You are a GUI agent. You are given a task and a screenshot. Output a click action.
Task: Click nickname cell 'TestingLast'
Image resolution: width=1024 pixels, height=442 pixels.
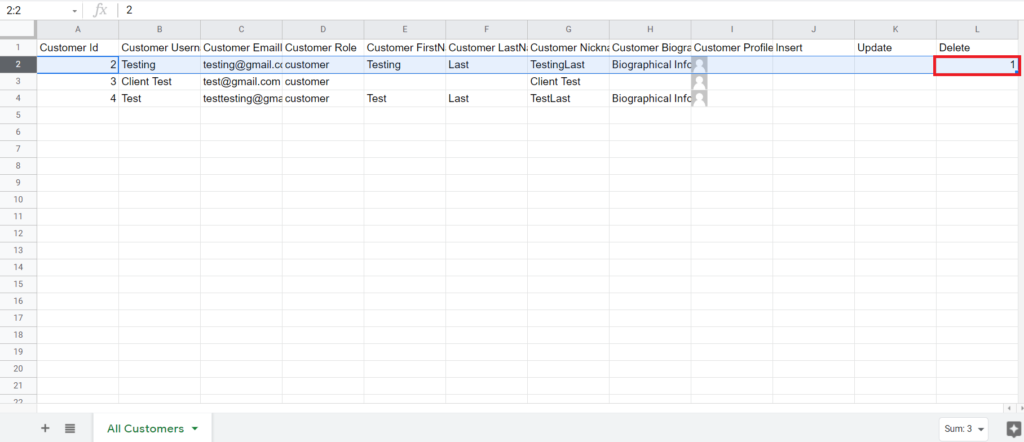(568, 65)
